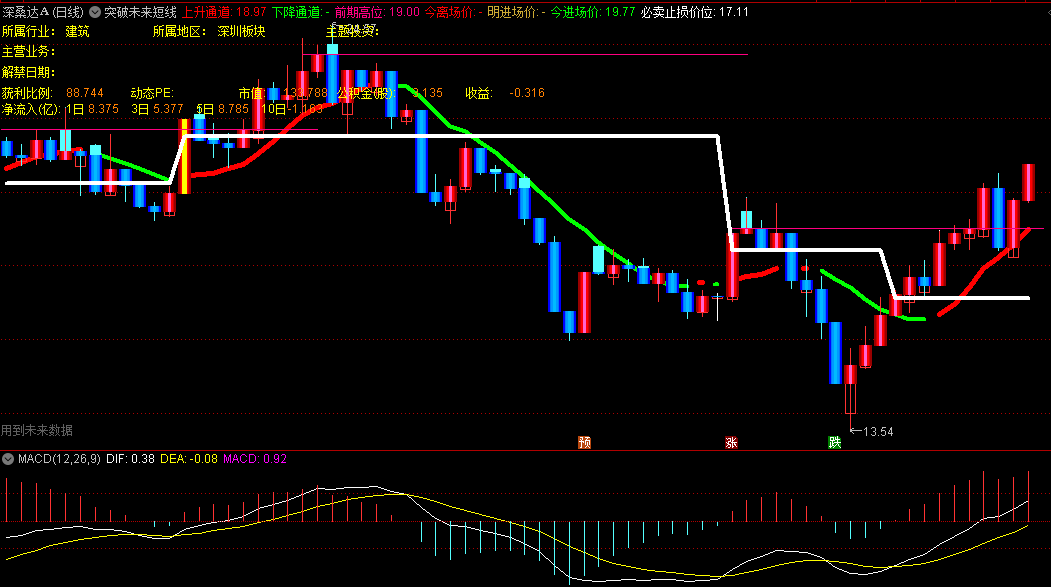Click the 5日 8.785 net inflow value
Image resolution: width=1051 pixels, height=587 pixels.
222,109
